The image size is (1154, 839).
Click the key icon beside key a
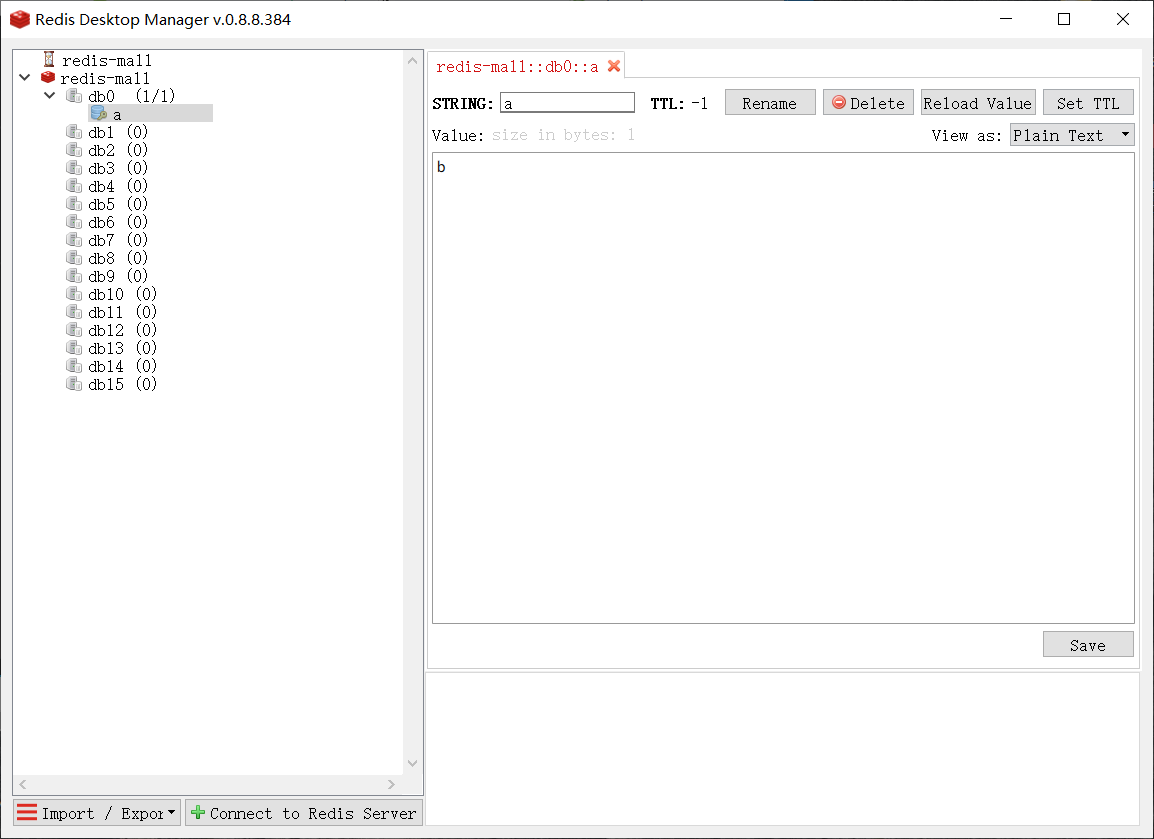[99, 113]
